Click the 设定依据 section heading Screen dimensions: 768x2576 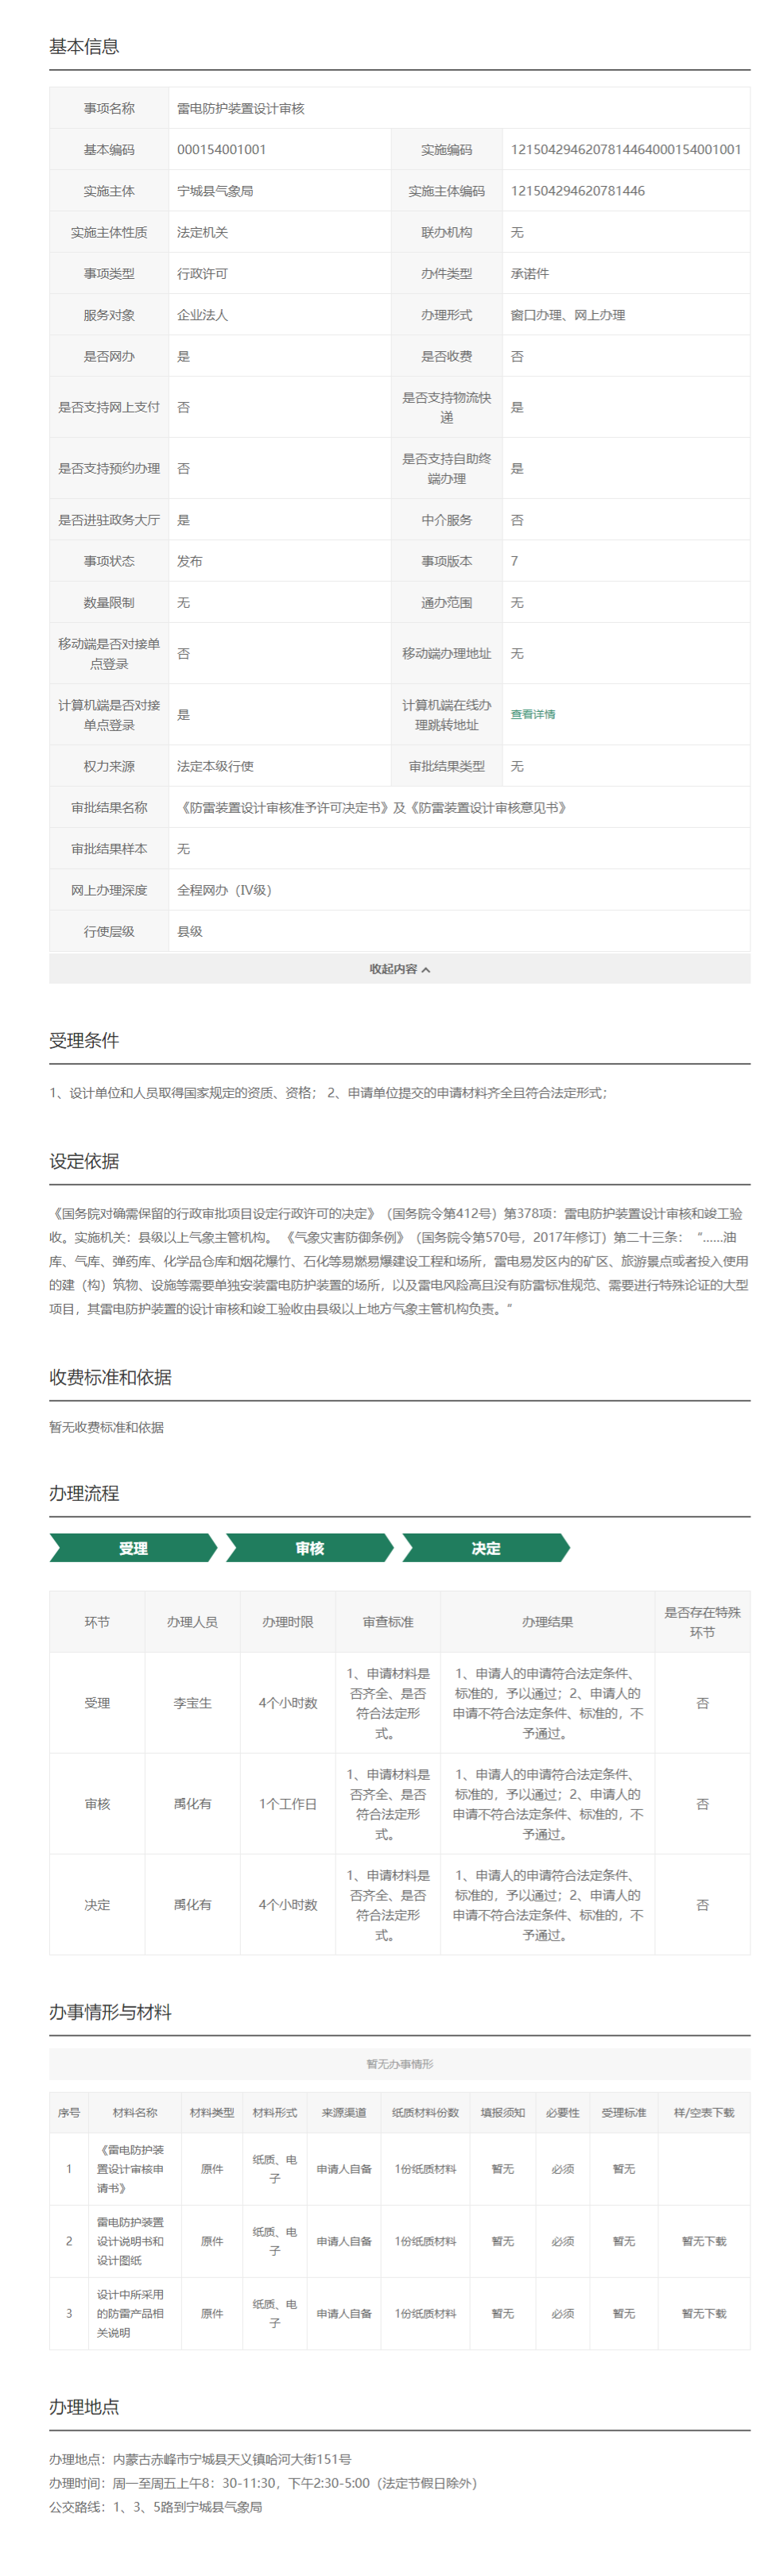click(x=84, y=1161)
